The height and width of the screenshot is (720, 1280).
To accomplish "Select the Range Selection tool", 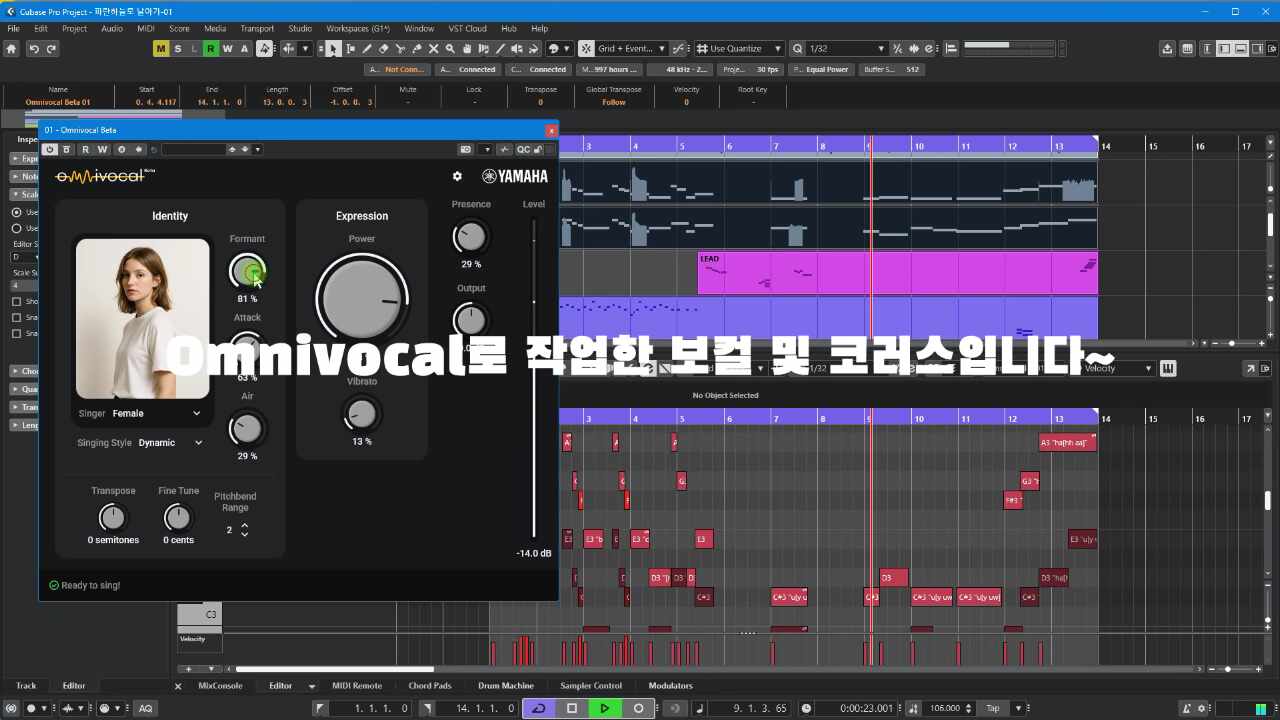I will pos(350,48).
